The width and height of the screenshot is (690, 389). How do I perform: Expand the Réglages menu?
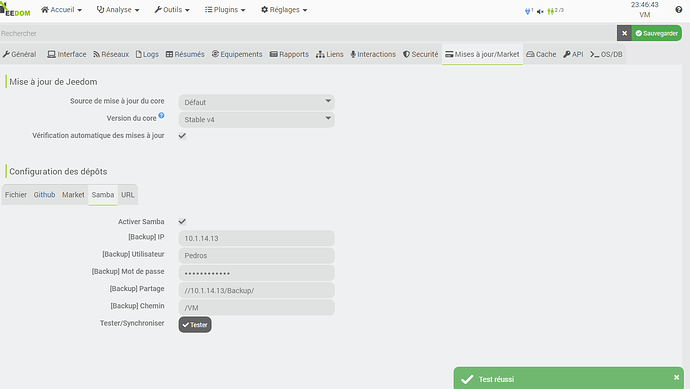pos(284,10)
